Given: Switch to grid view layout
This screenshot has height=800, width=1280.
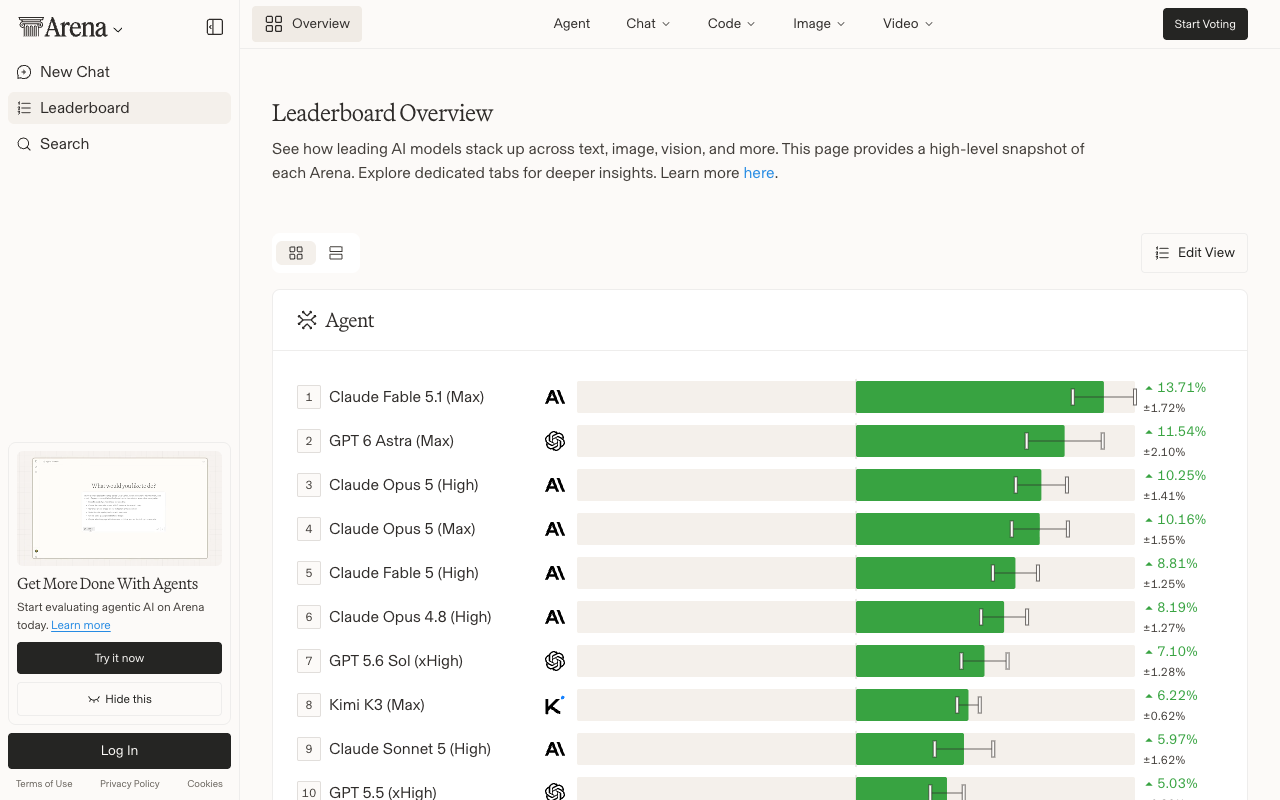Looking at the screenshot, I should (296, 253).
